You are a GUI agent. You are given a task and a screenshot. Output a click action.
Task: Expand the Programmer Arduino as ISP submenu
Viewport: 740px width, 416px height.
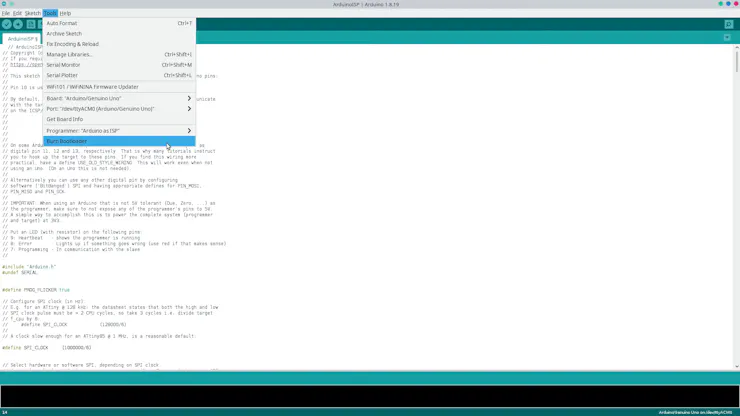(119, 131)
